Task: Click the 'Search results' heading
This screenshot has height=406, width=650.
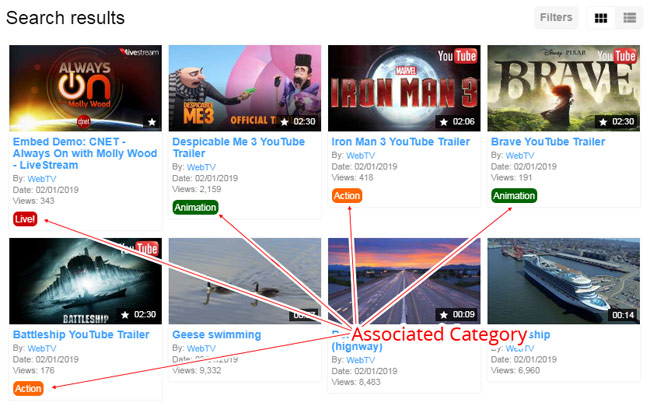Action: 65,18
